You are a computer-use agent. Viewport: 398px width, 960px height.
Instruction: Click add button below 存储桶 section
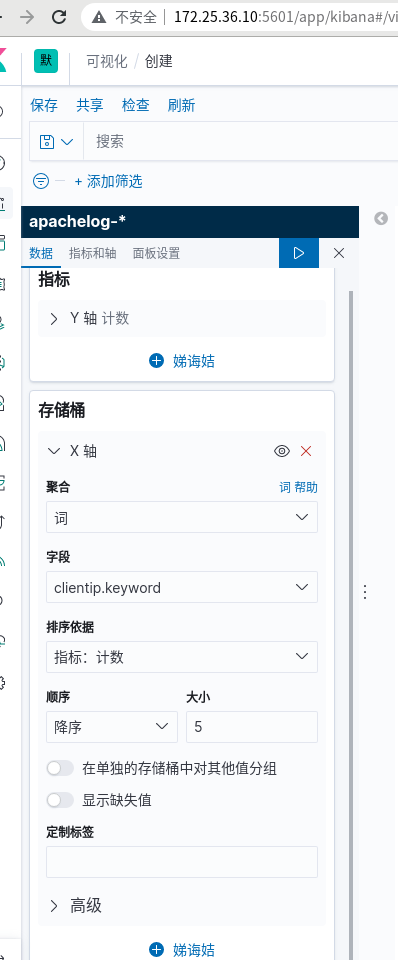click(182, 950)
